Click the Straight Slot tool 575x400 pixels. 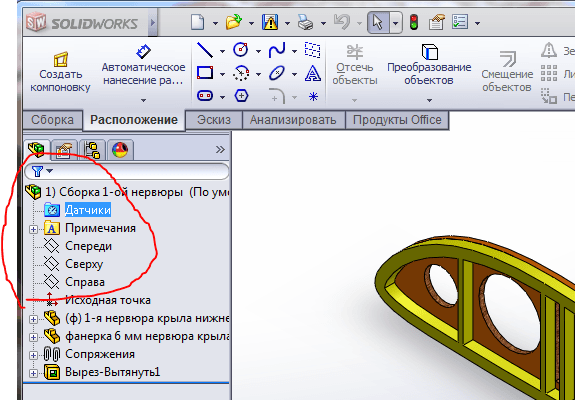(x=205, y=96)
